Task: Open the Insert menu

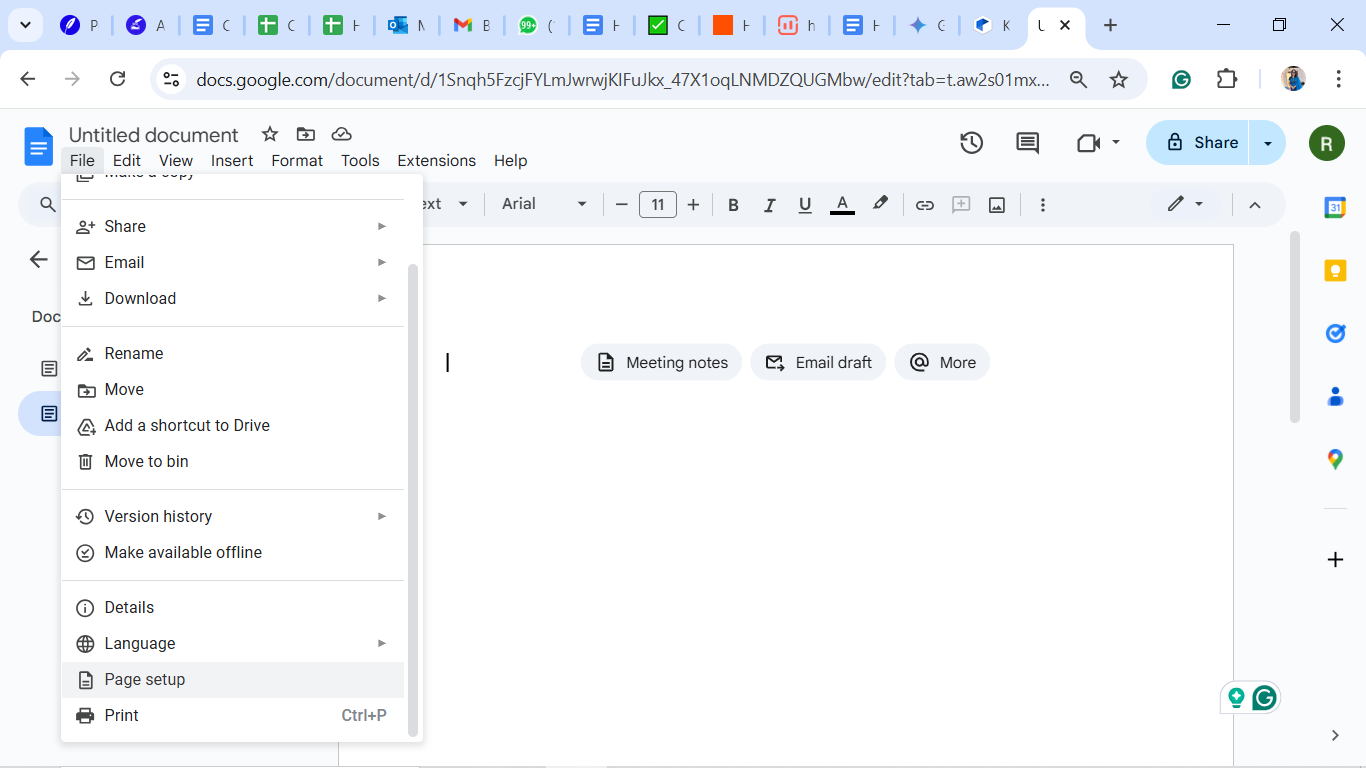Action: click(x=232, y=160)
